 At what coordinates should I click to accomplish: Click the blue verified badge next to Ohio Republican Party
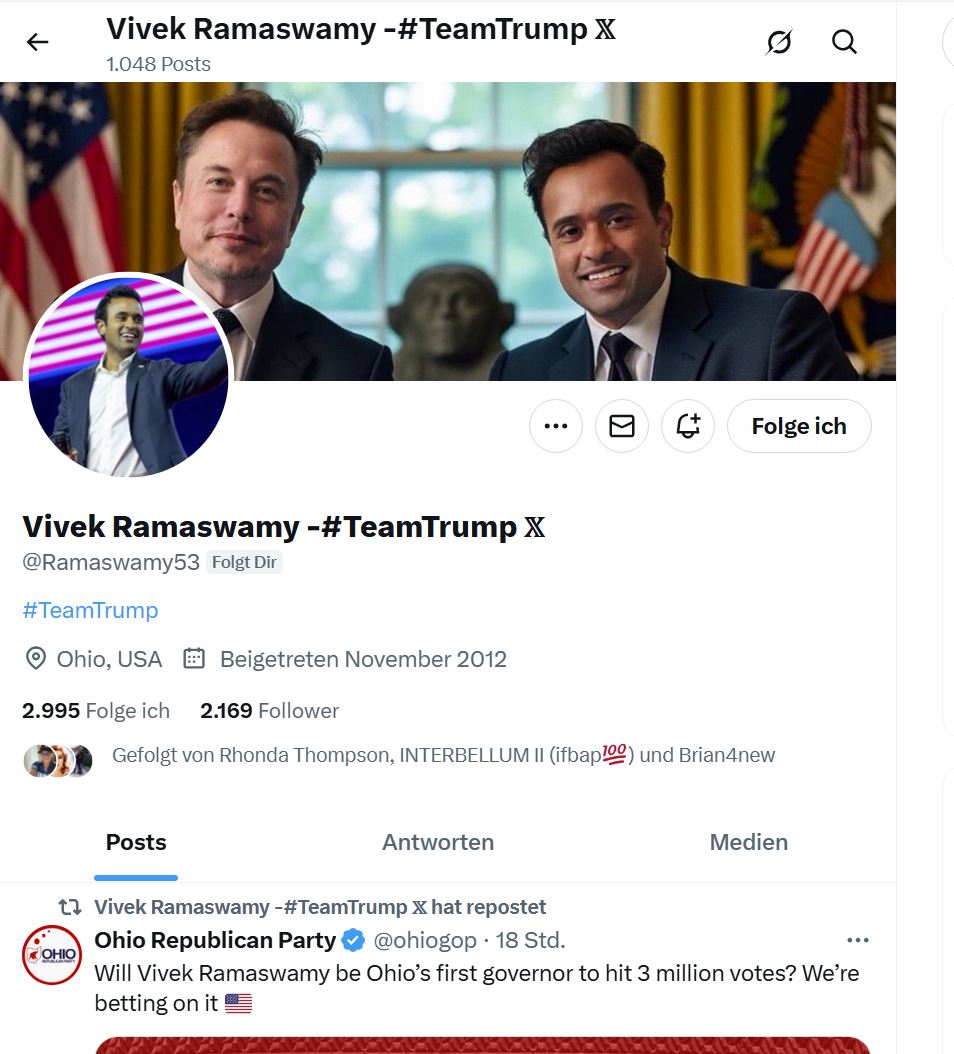[352, 940]
